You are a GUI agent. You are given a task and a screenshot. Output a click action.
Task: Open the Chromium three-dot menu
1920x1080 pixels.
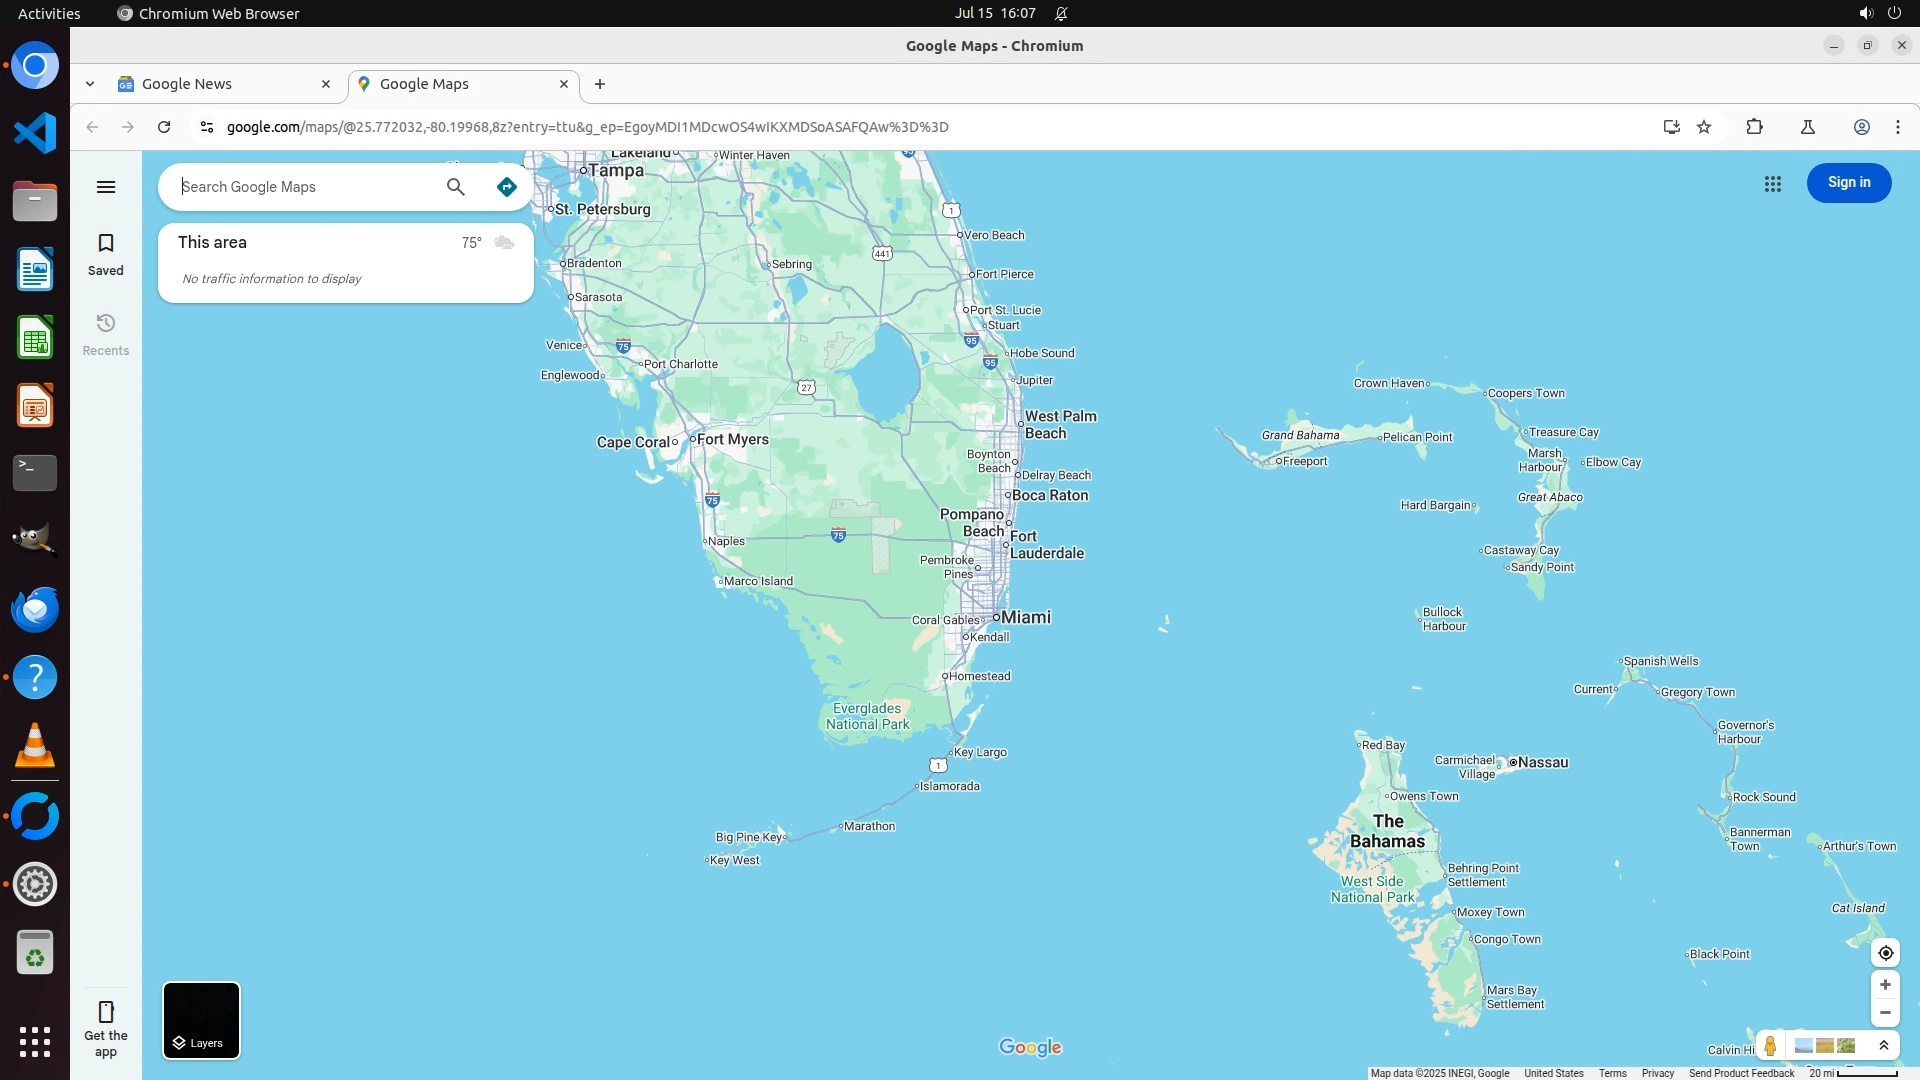point(1897,127)
